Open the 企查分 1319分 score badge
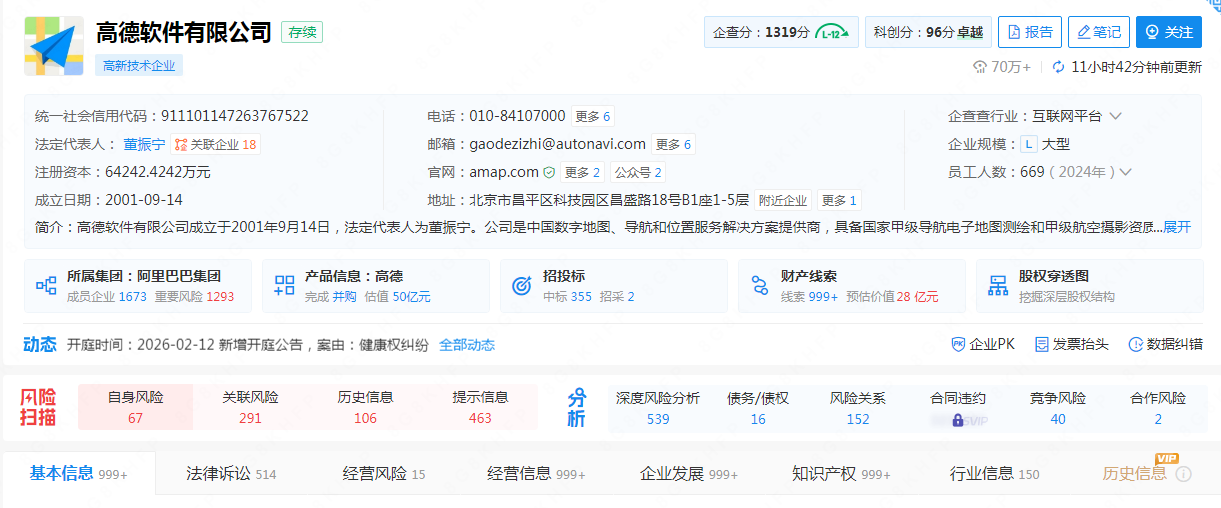 tap(781, 32)
